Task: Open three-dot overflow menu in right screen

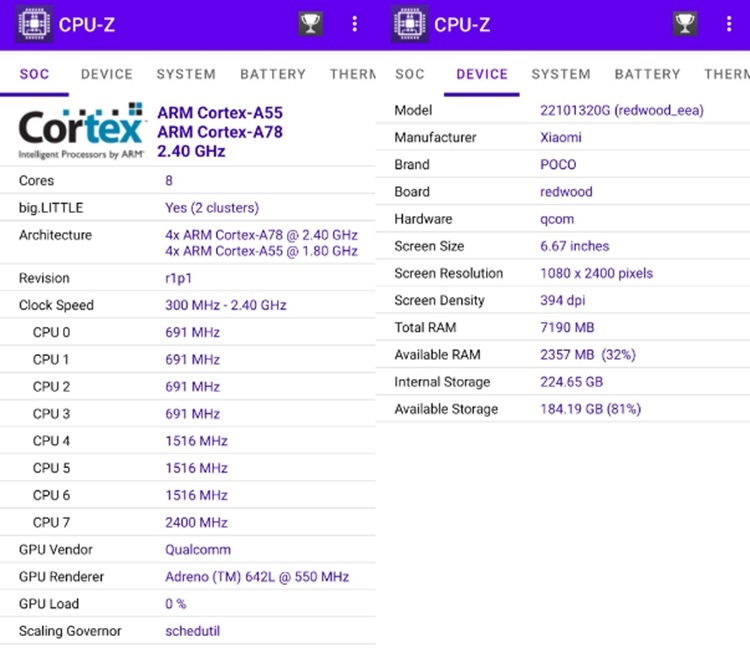Action: tap(729, 24)
